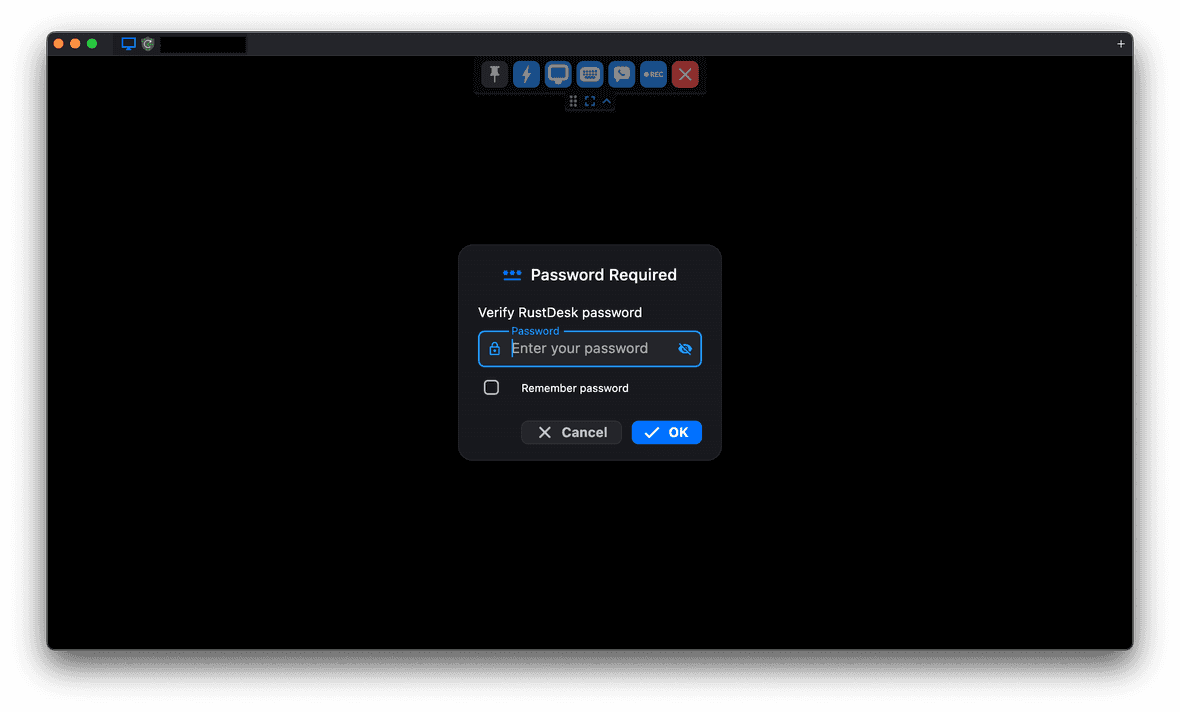Viewport: 1180px width, 712px height.
Task: Open display settings with the monitor icon
Action: (x=557, y=74)
